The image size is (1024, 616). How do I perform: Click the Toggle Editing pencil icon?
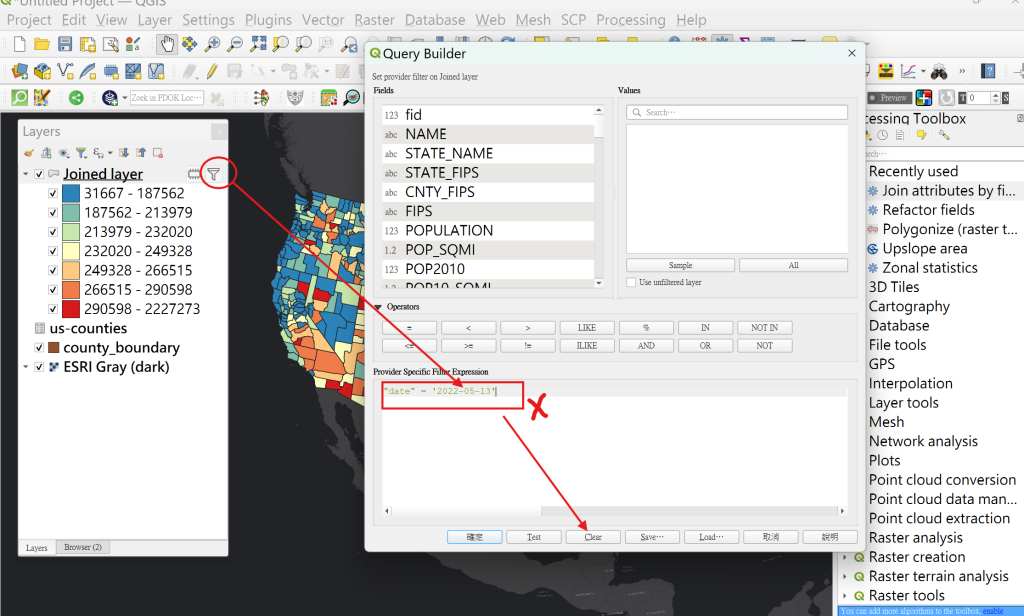coord(212,71)
